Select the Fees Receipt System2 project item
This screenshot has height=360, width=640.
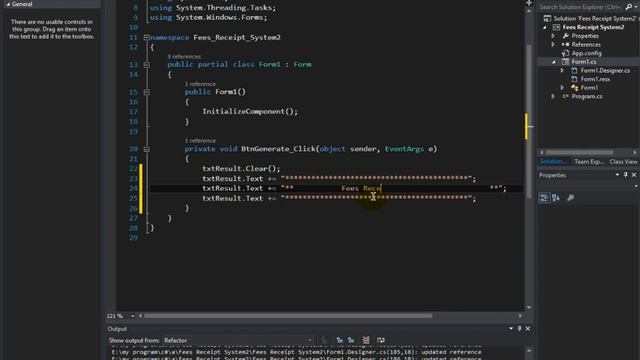click(593, 27)
